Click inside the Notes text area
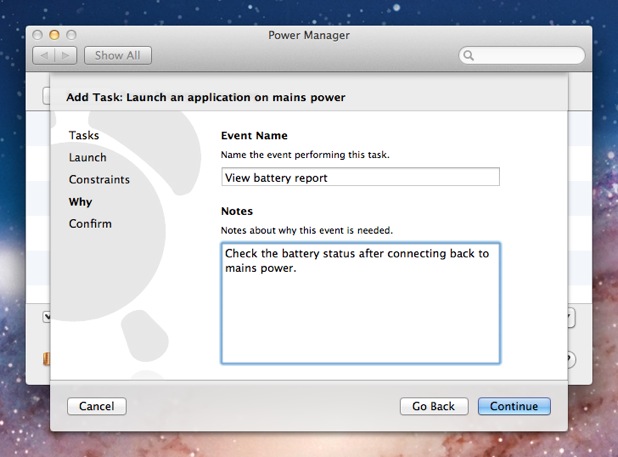This screenshot has width=618, height=457. 360,303
